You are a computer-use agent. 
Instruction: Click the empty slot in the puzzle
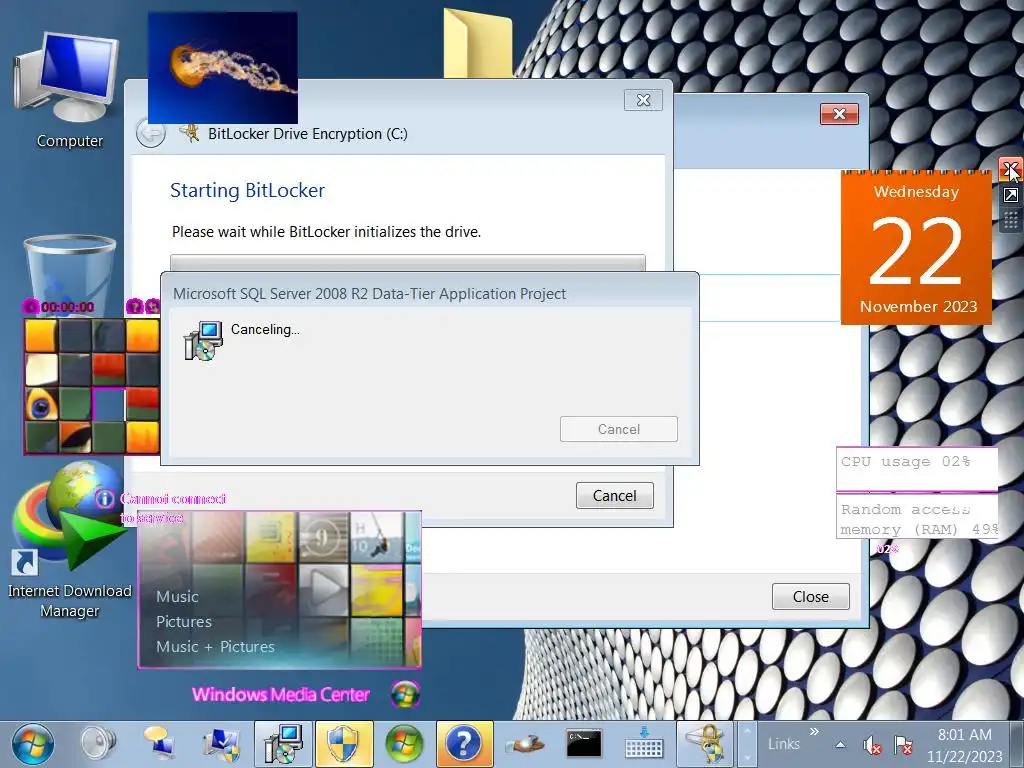click(x=108, y=404)
